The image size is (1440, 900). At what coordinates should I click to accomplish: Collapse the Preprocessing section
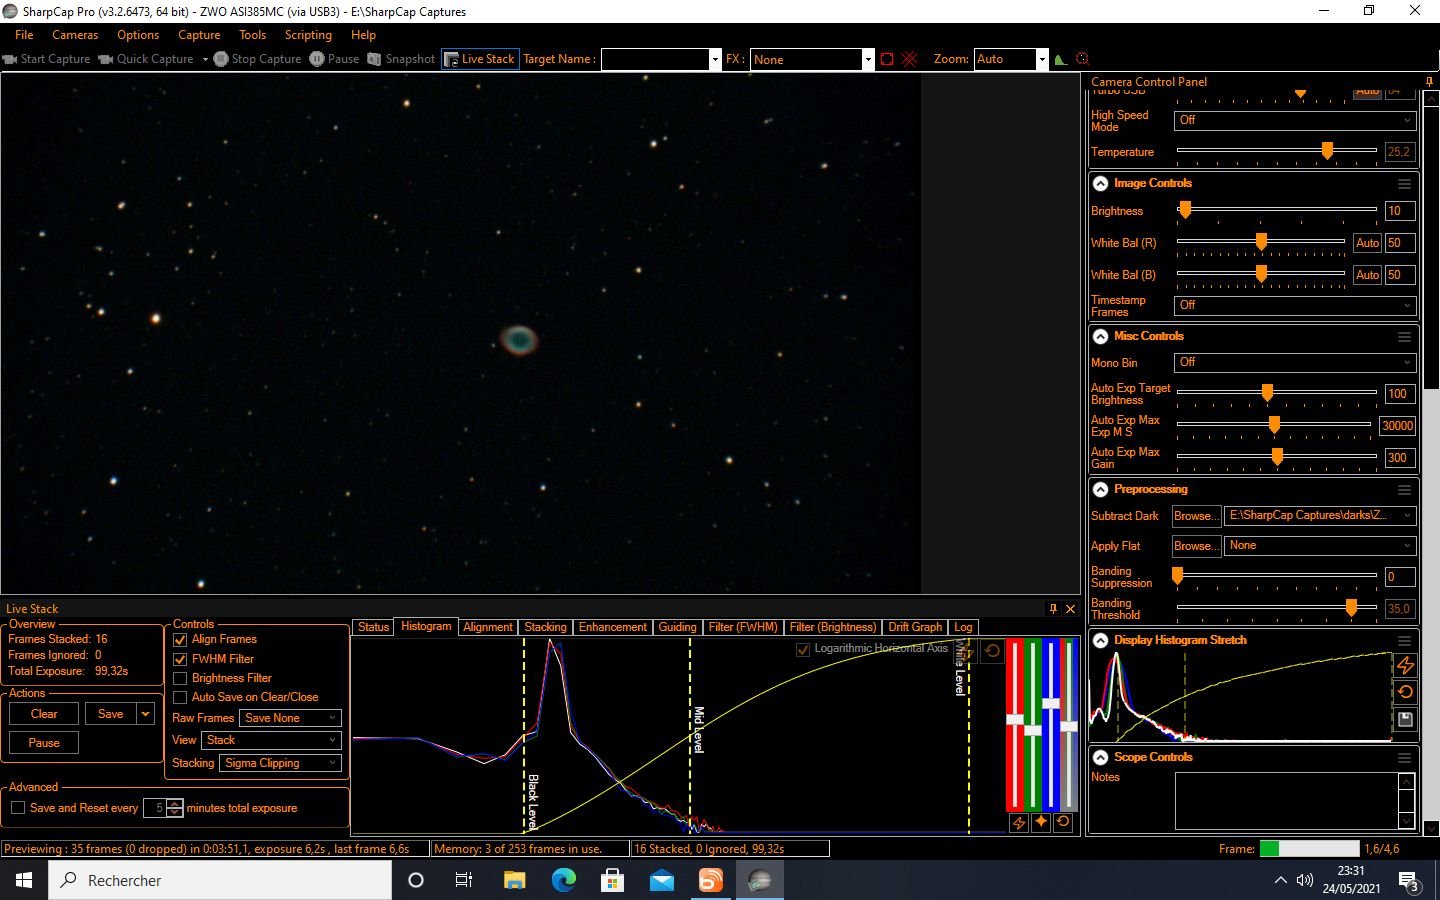pyautogui.click(x=1101, y=490)
